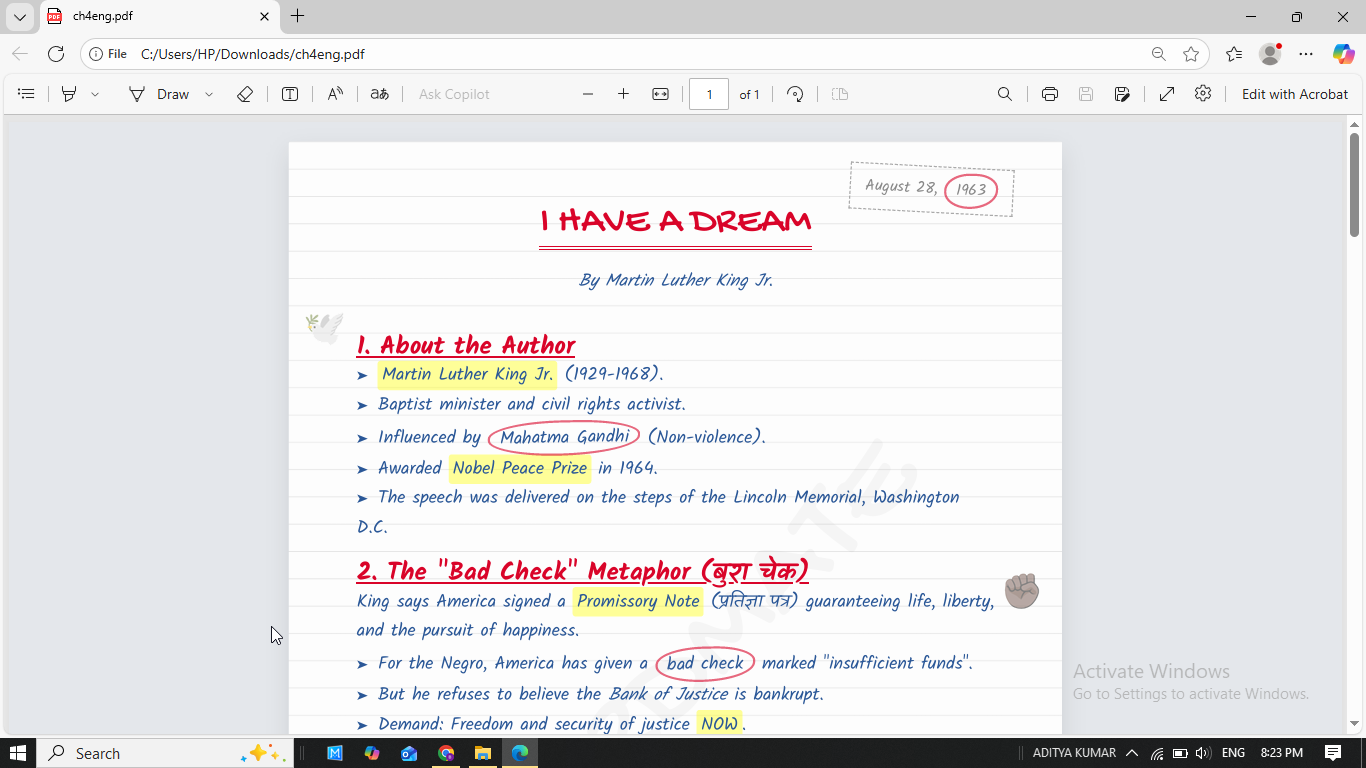Image resolution: width=1366 pixels, height=768 pixels.
Task: Click the Save icon
Action: (x=1086, y=94)
